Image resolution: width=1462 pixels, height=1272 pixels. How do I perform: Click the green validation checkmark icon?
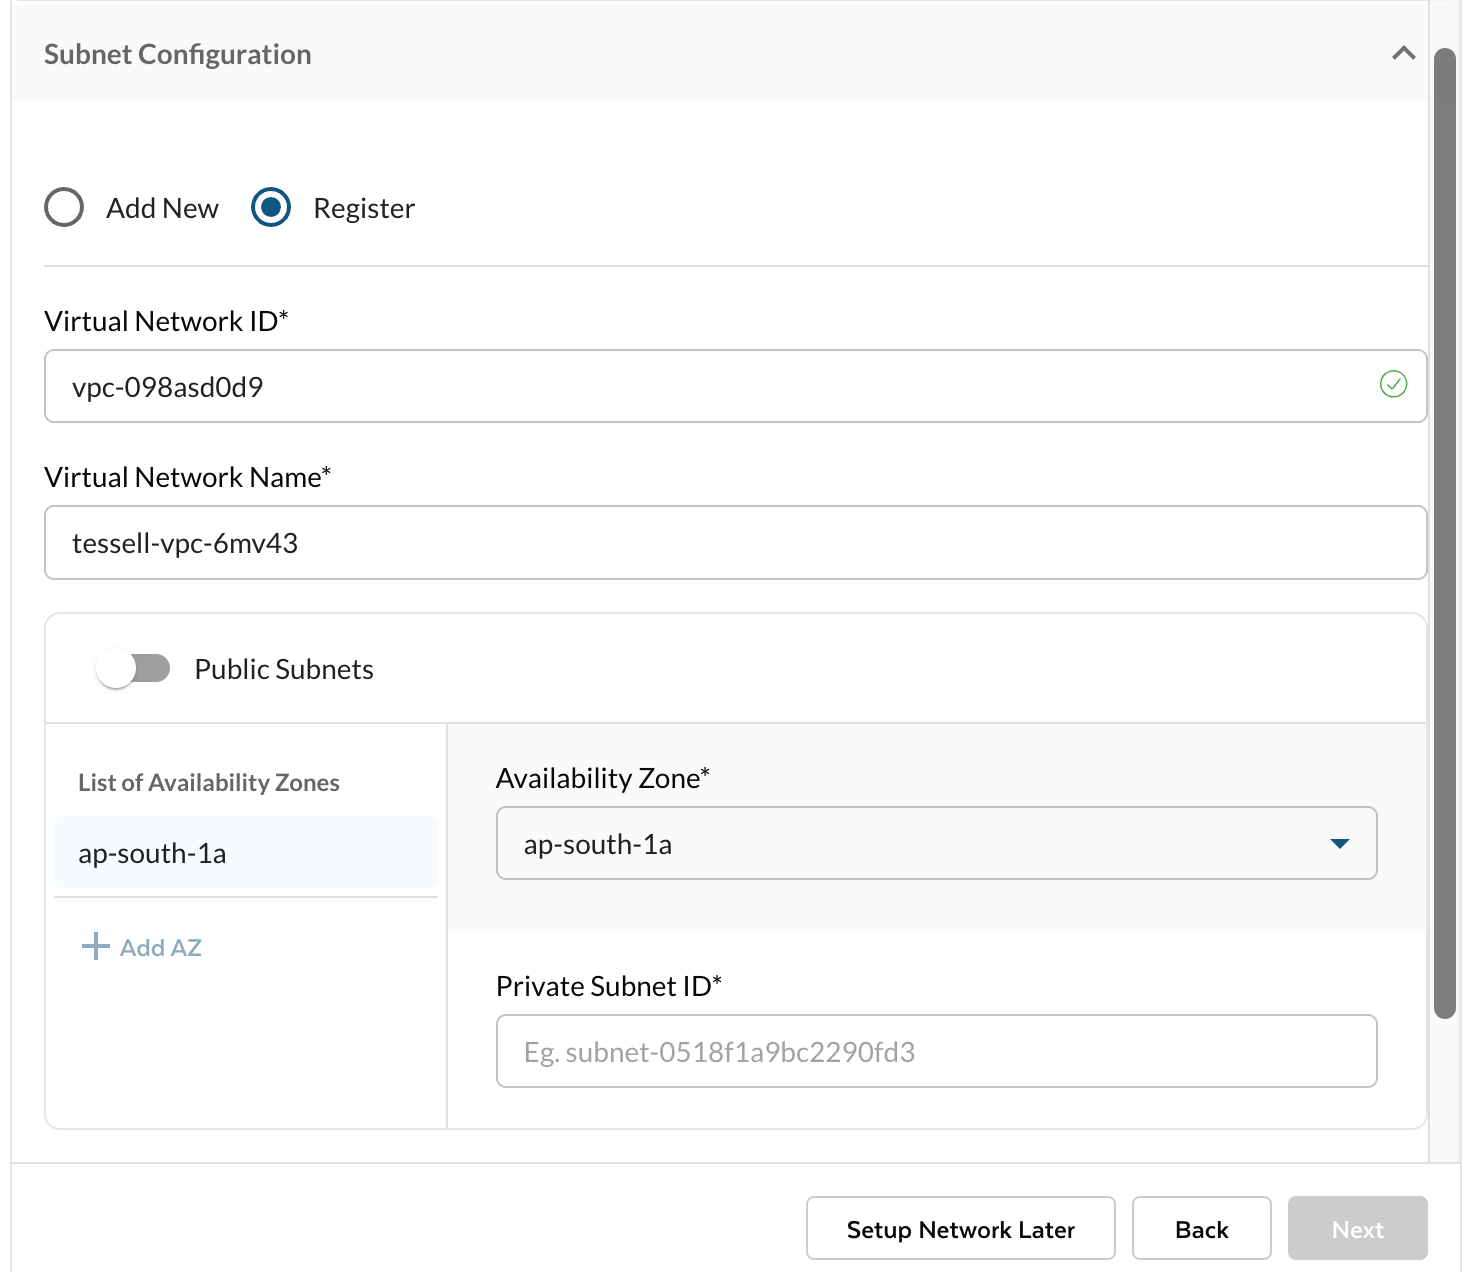pos(1393,384)
